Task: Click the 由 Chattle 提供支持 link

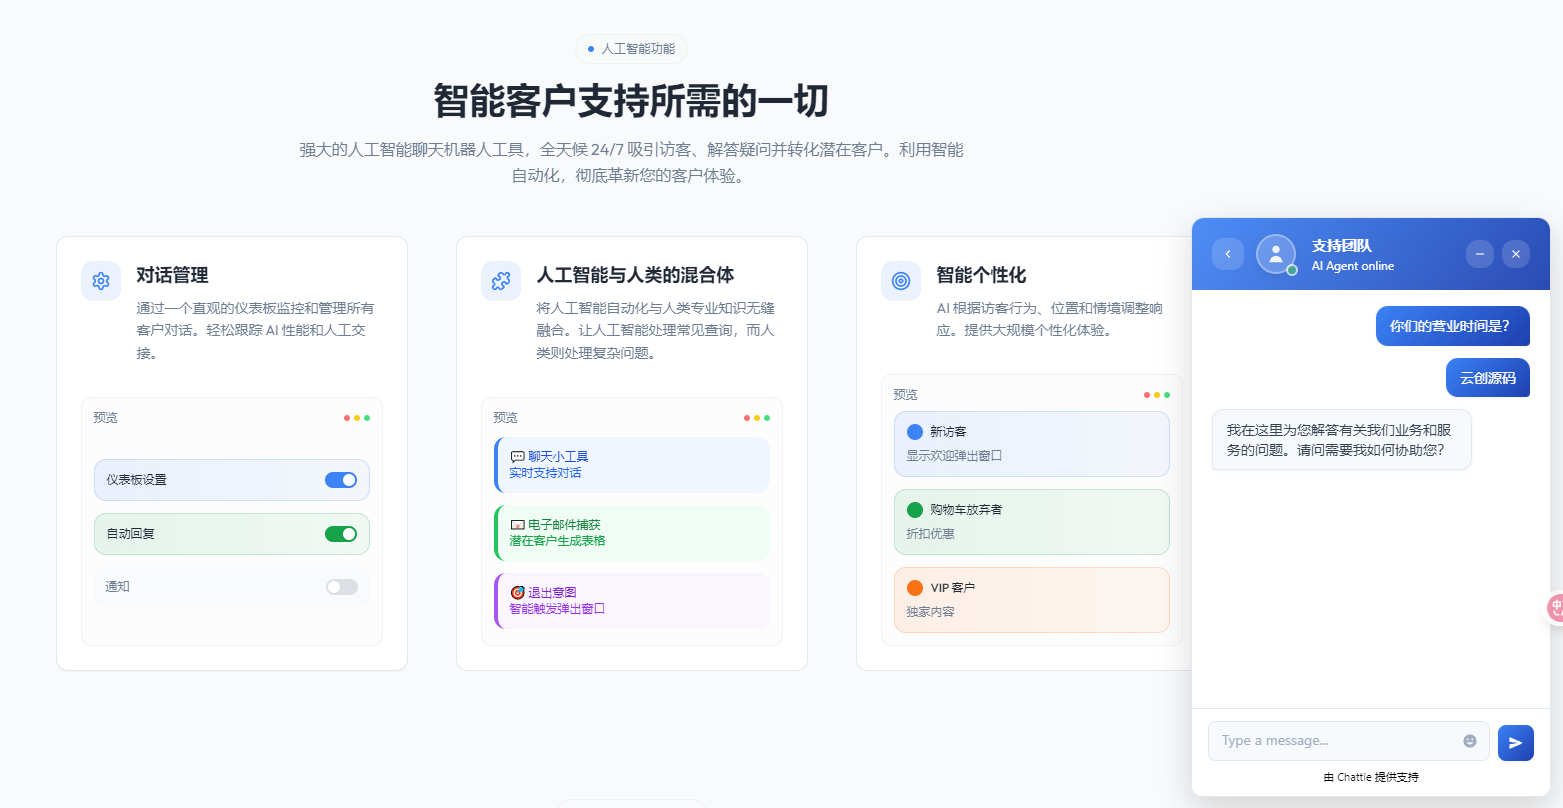Action: [1371, 777]
